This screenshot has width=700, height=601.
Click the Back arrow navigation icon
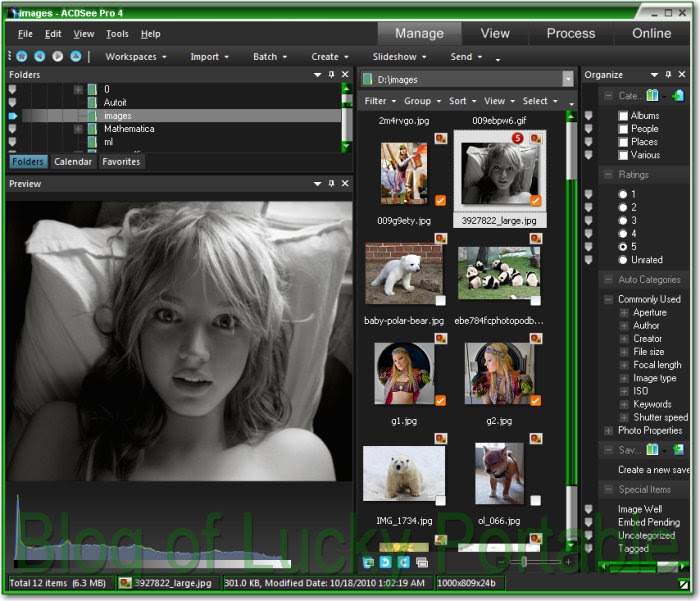(x=40, y=57)
